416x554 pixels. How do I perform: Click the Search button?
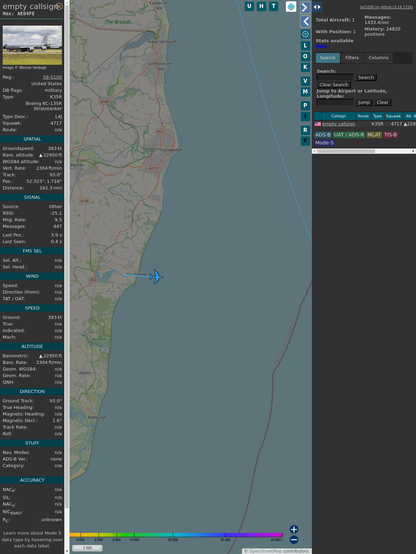(366, 77)
